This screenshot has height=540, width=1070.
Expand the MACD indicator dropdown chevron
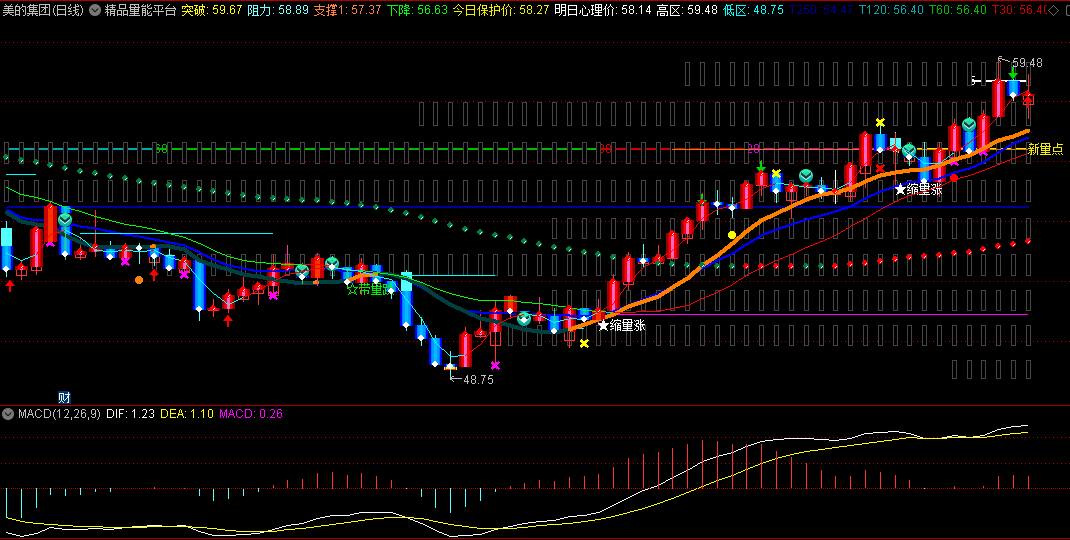[x=8, y=414]
